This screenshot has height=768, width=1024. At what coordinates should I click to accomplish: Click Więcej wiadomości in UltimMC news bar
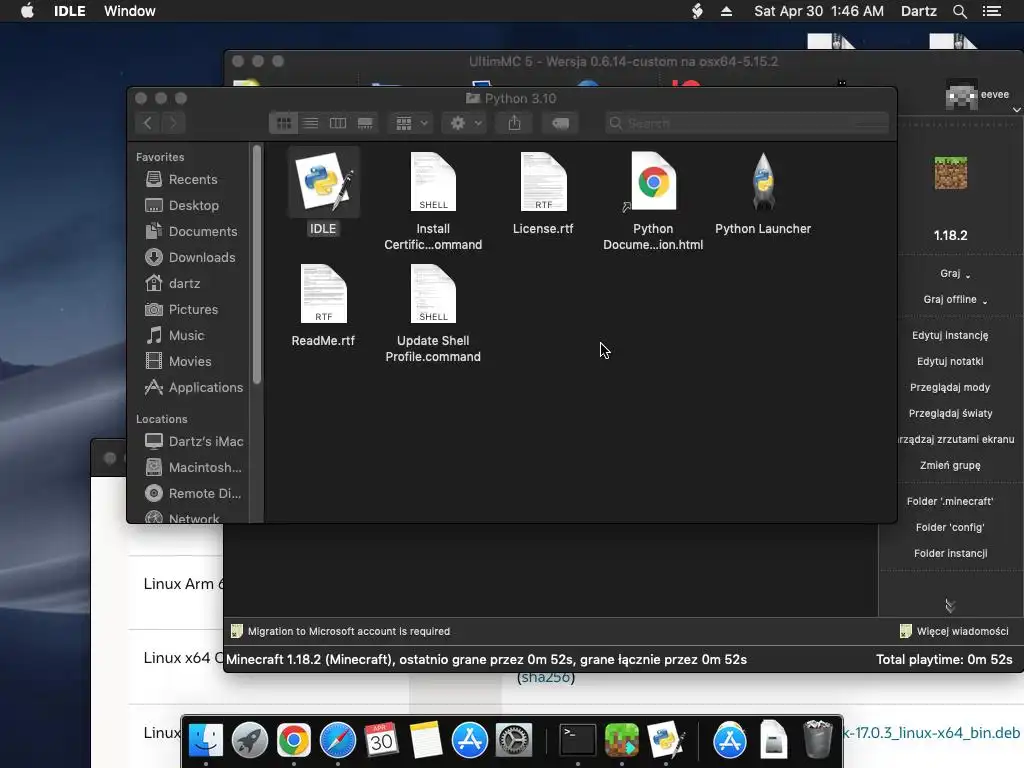(954, 632)
